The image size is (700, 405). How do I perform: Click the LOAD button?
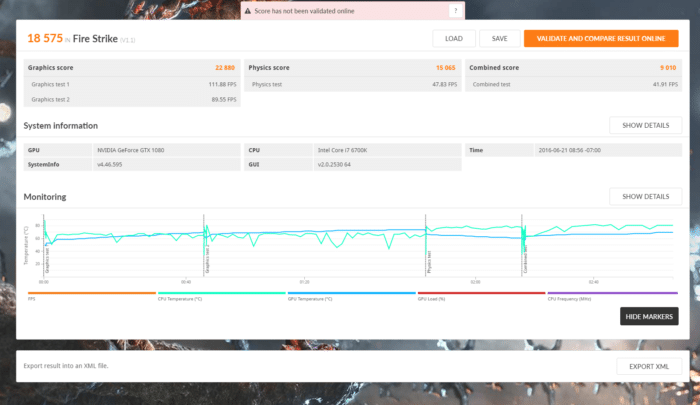point(454,38)
